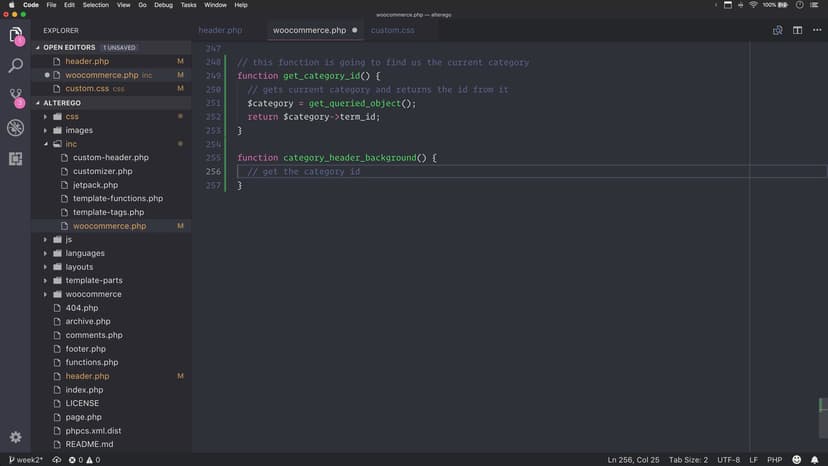Image resolution: width=828 pixels, height=466 pixels.
Task: Switch to the custom.css tab
Action: tap(392, 30)
